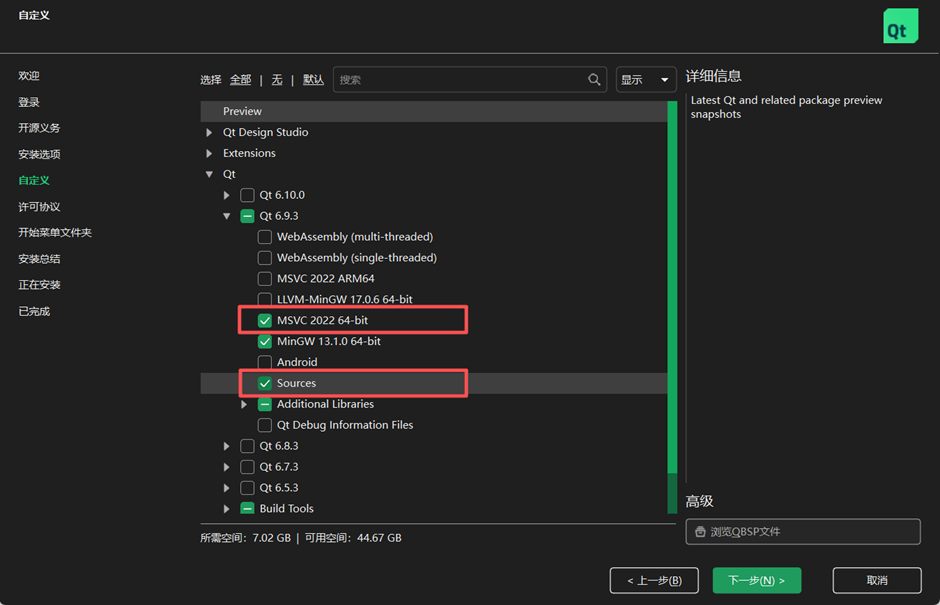Open the 安装选项 step
The height and width of the screenshot is (605, 940).
click(39, 154)
